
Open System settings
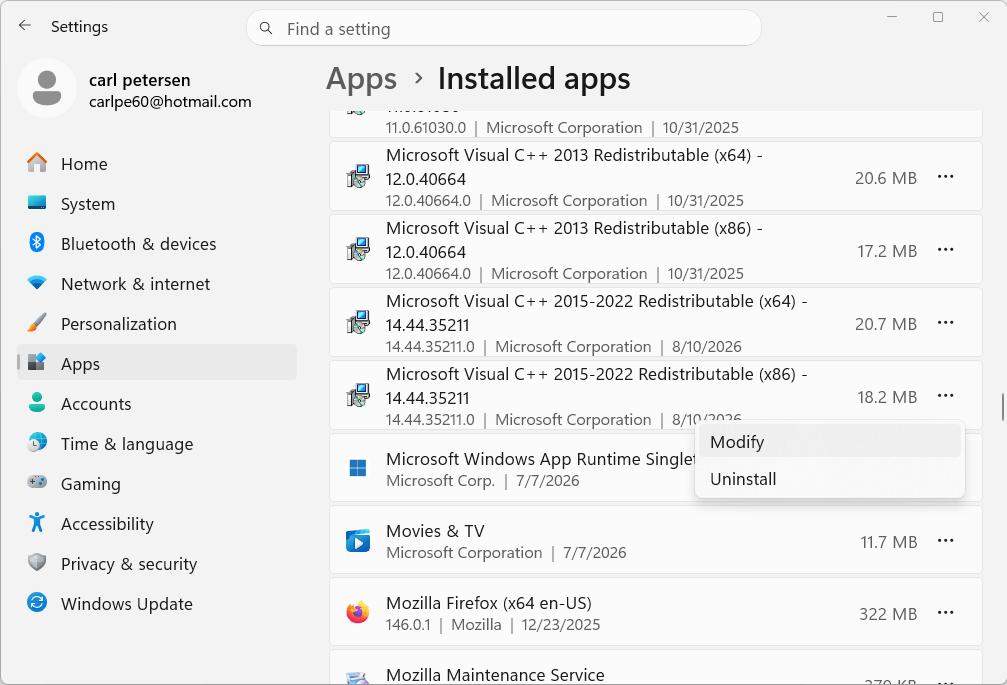coord(157,204)
